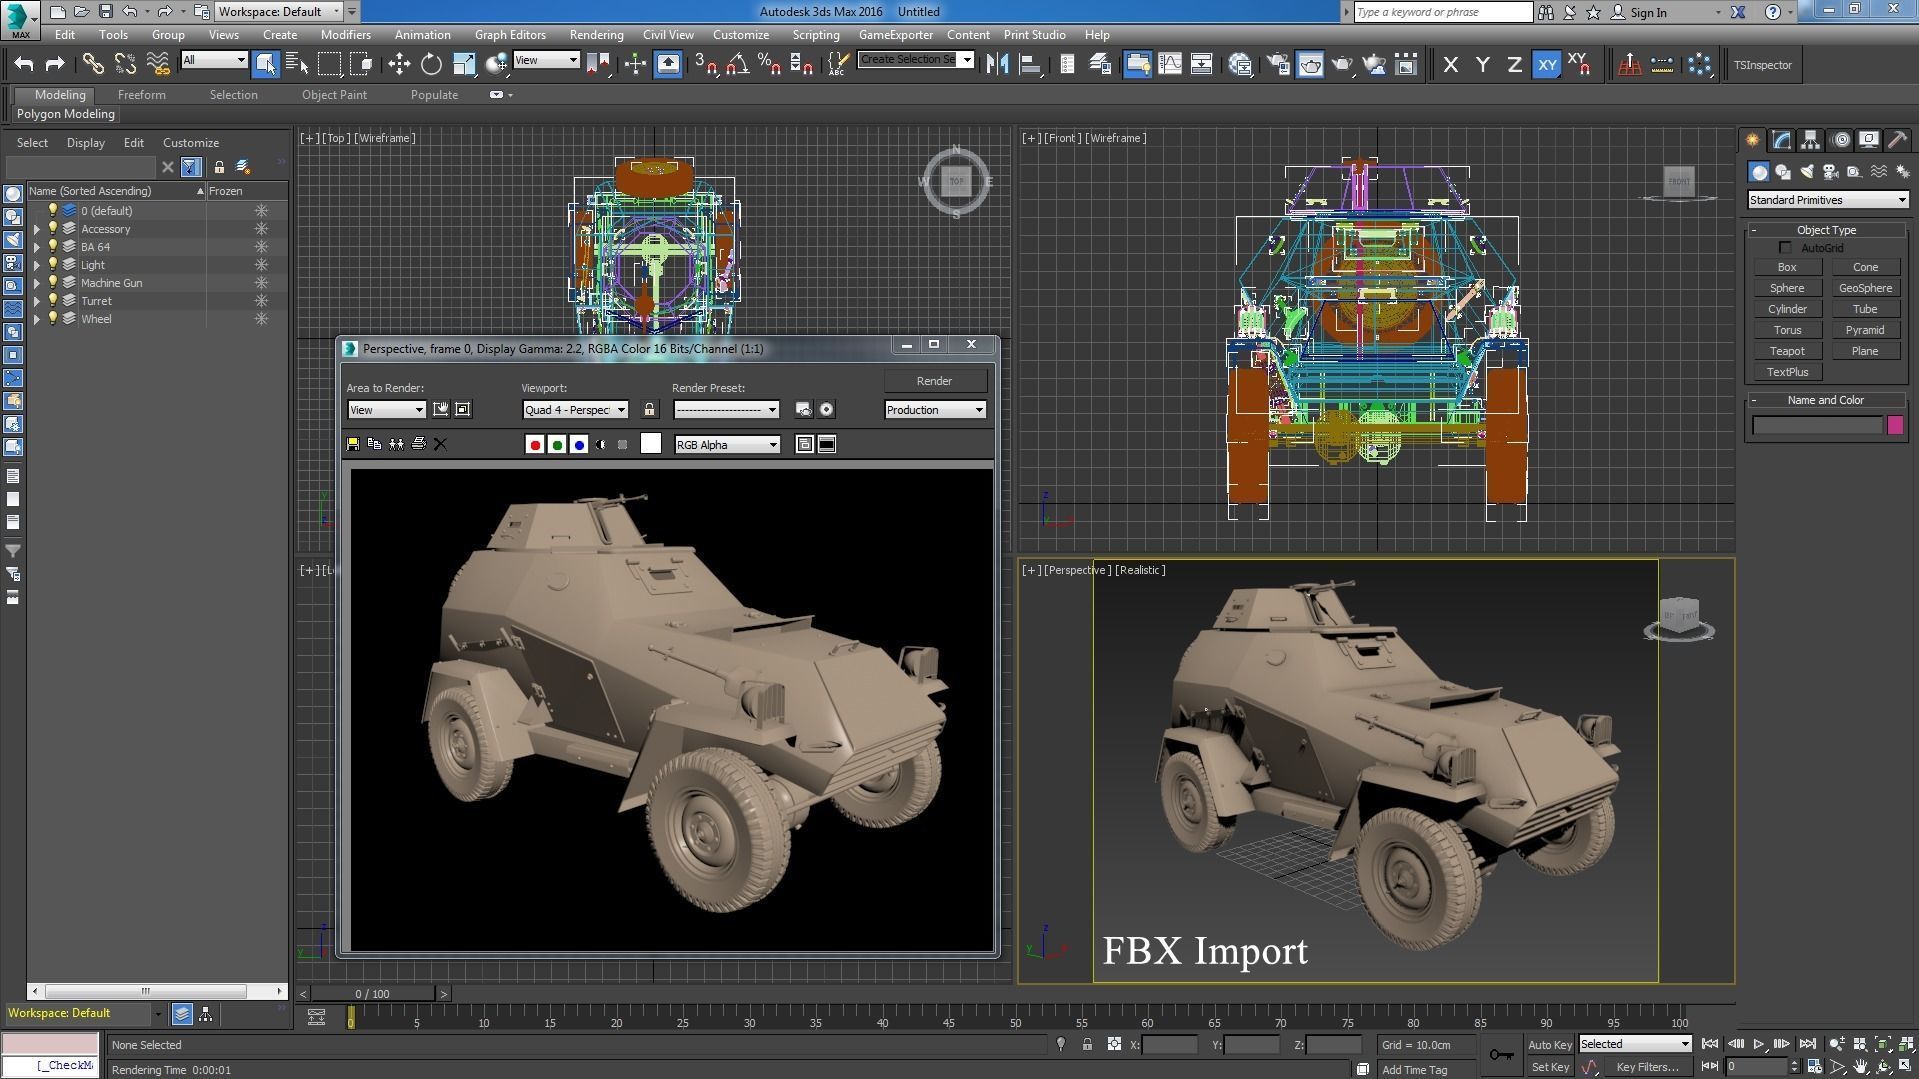Viewport: 1919px width, 1079px height.
Task: Click the keyword search field
Action: pyautogui.click(x=1443, y=12)
